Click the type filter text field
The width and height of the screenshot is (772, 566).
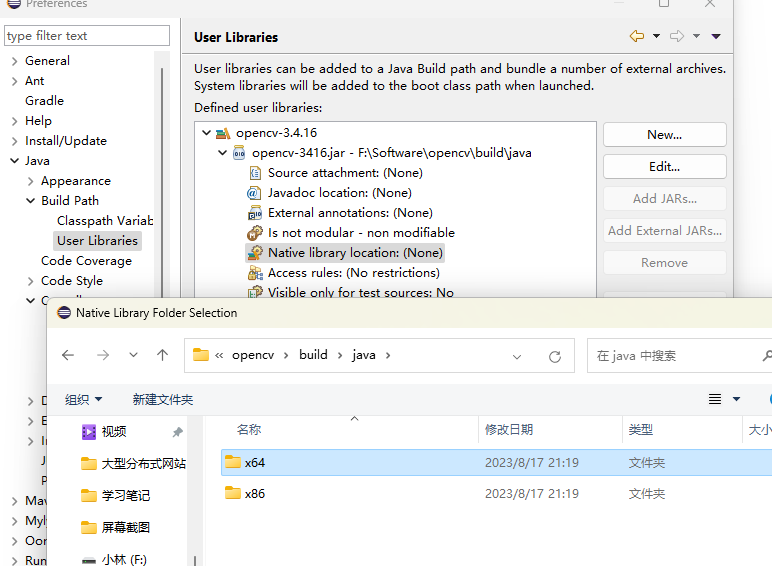coord(87,36)
